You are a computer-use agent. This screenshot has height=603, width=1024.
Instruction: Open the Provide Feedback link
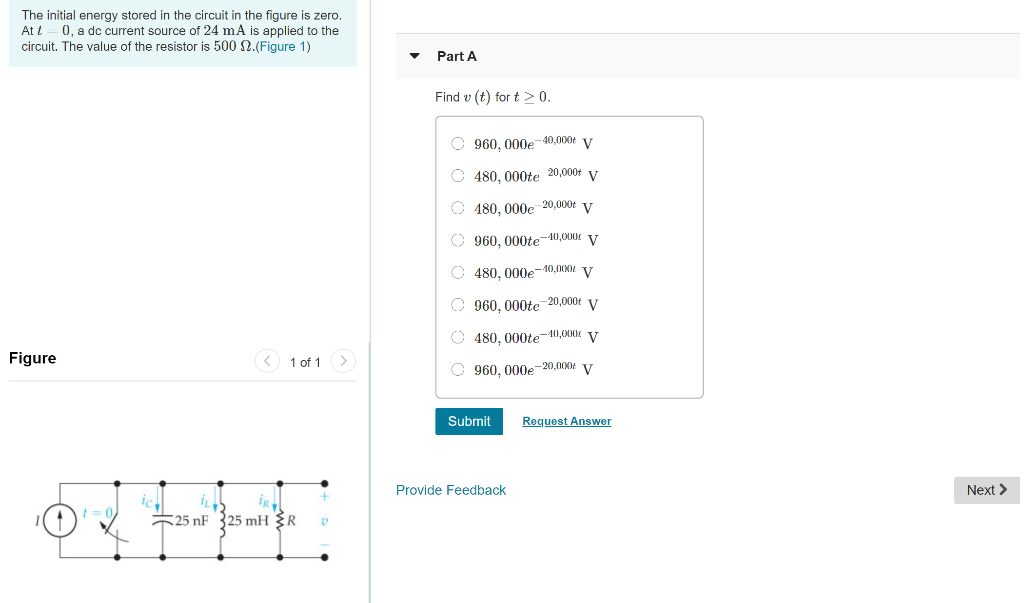click(450, 490)
